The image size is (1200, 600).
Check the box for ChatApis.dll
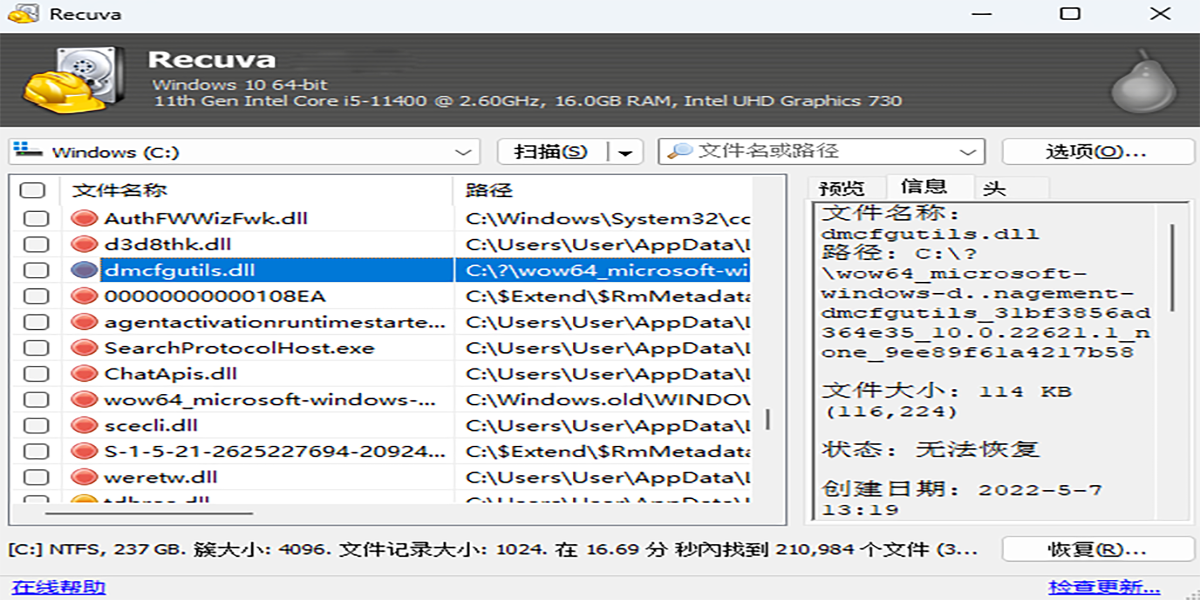click(x=36, y=374)
